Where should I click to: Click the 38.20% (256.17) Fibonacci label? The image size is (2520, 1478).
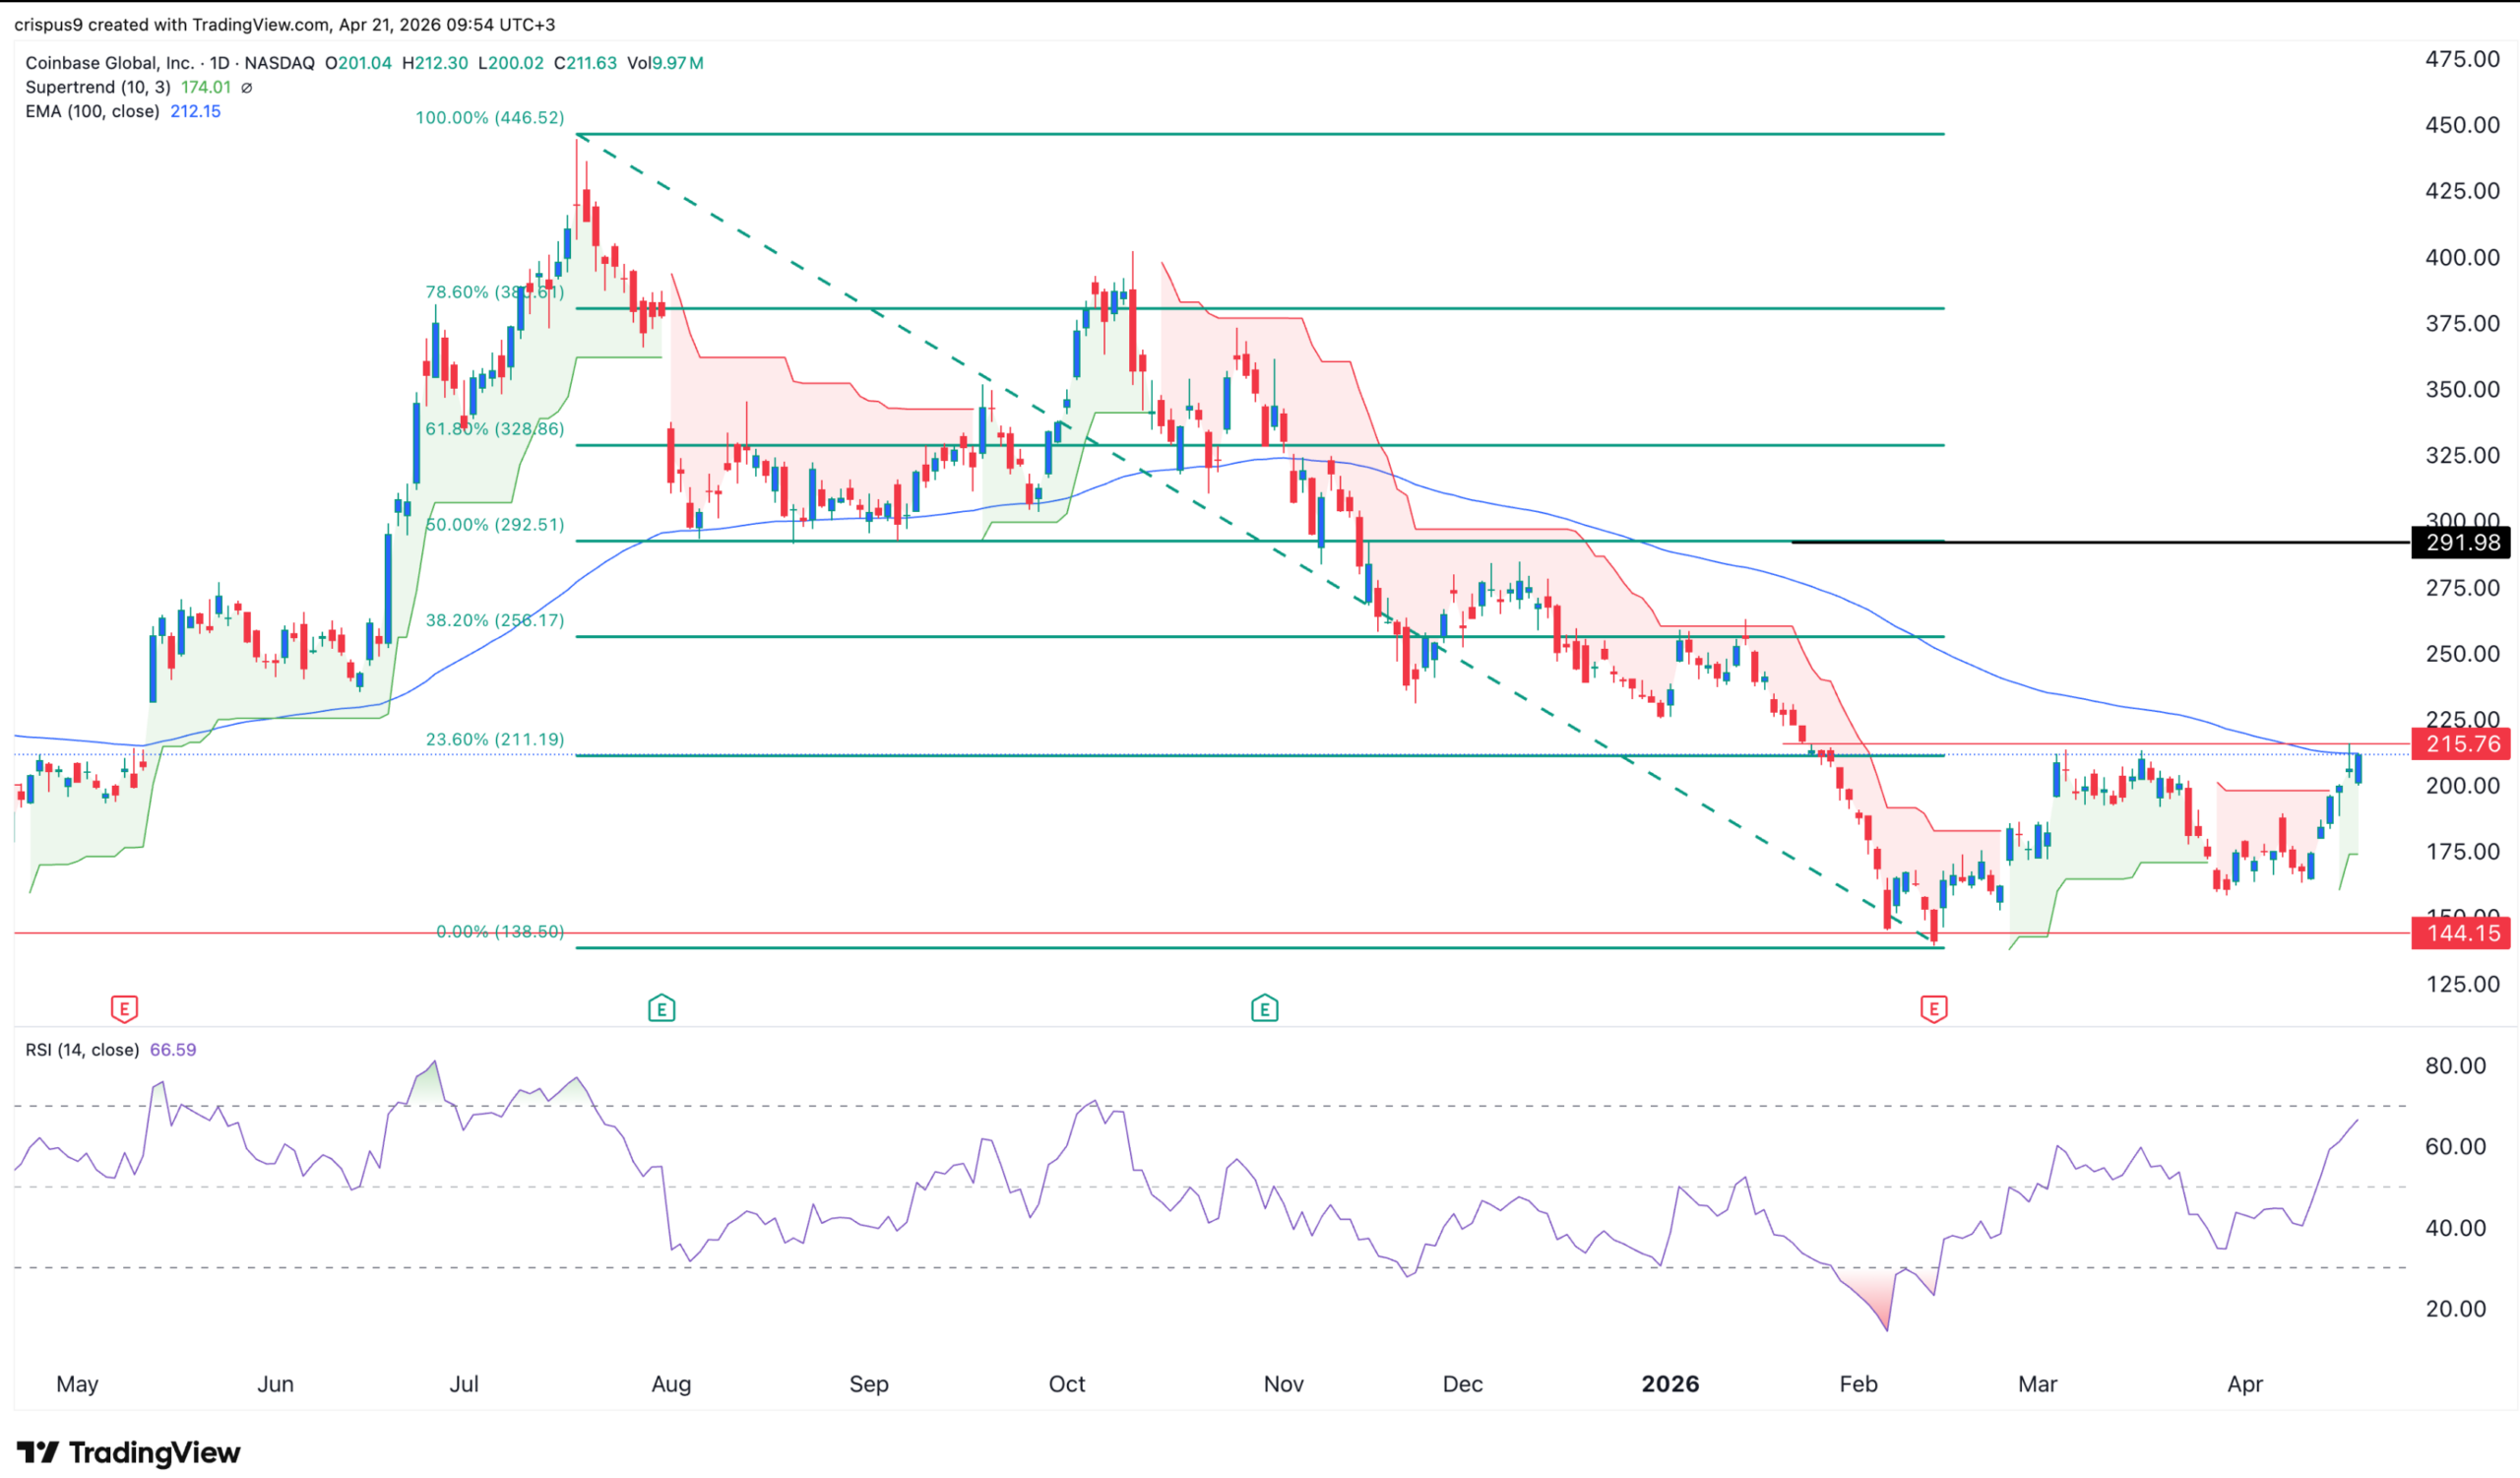point(495,620)
